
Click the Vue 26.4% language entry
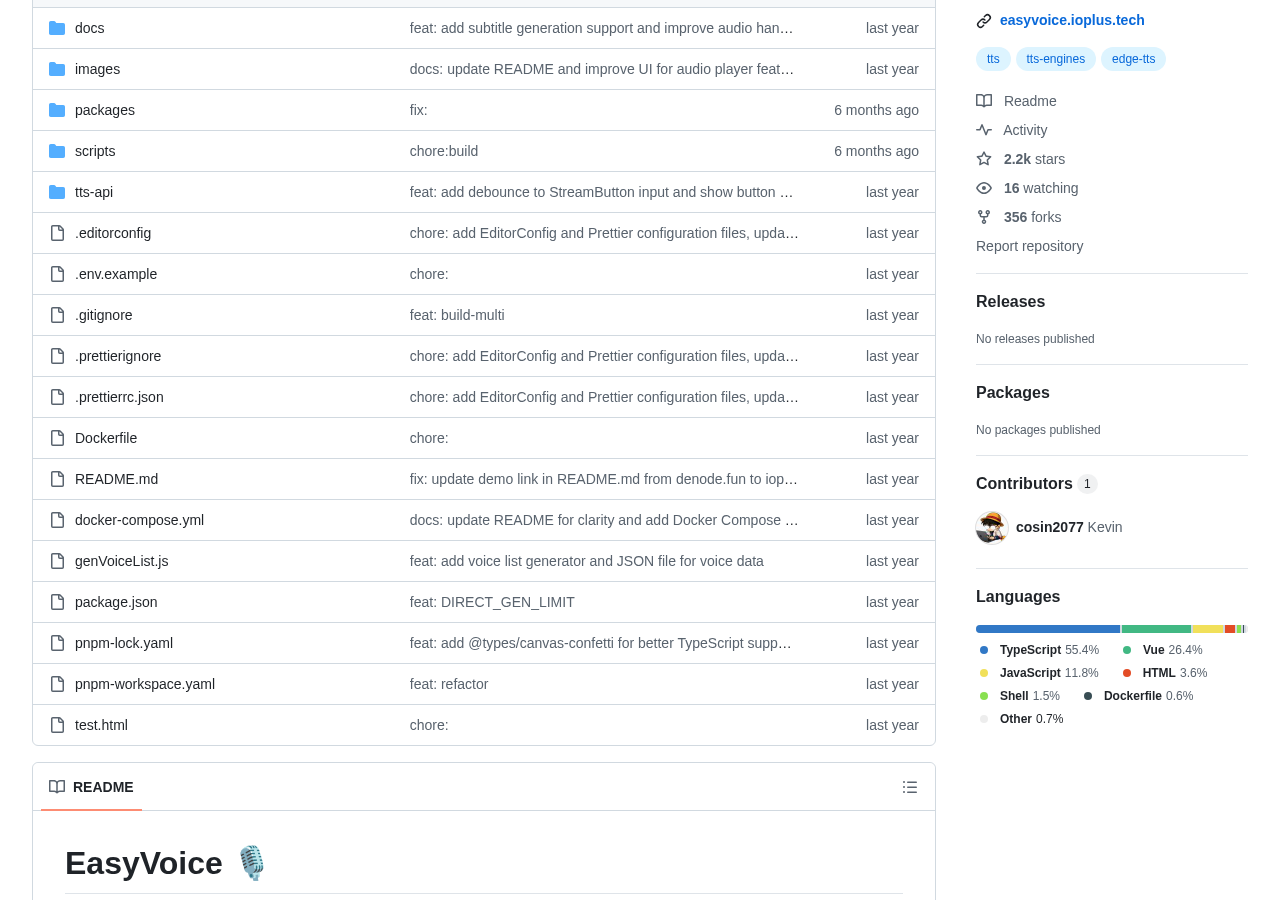click(1163, 650)
